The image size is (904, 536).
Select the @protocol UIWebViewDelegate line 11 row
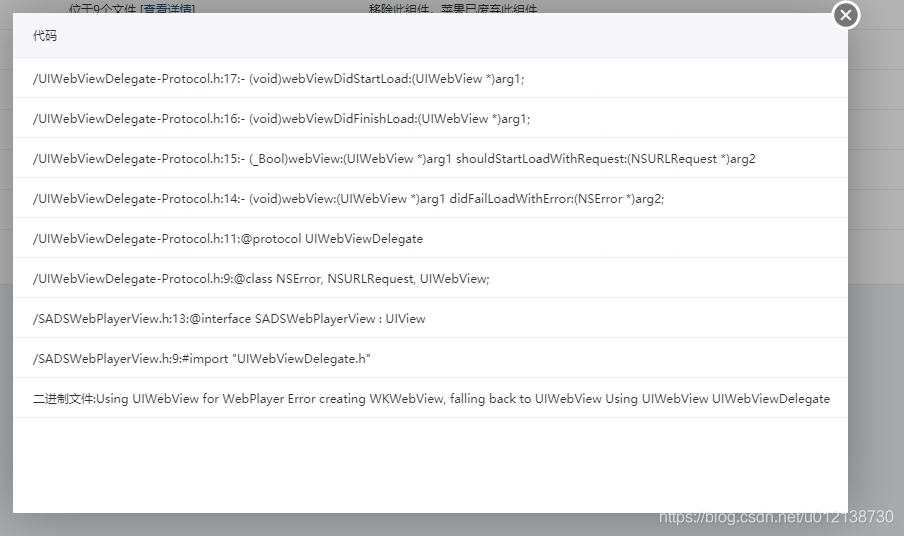tap(430, 237)
